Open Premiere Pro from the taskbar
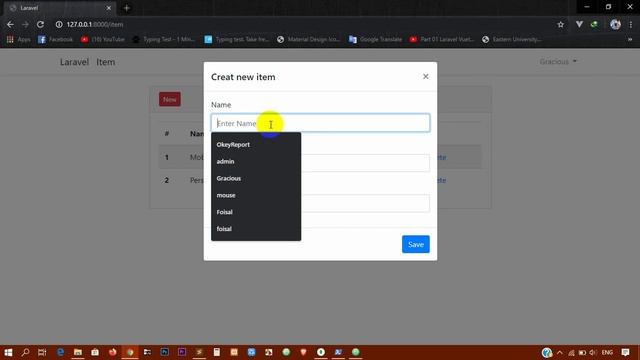 point(182,352)
